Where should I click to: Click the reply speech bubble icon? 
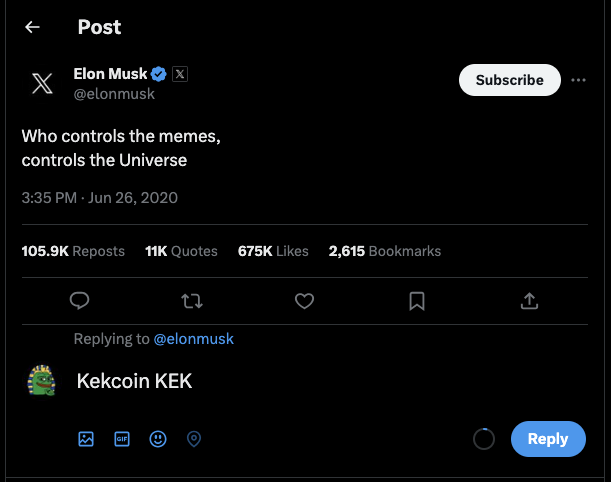[x=81, y=300]
